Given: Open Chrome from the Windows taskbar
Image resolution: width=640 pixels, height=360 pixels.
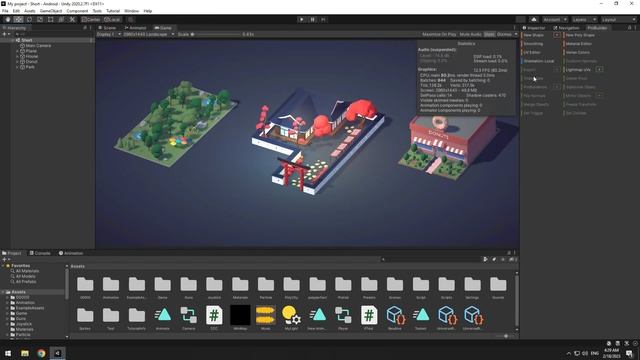Looking at the screenshot, I should point(41,353).
